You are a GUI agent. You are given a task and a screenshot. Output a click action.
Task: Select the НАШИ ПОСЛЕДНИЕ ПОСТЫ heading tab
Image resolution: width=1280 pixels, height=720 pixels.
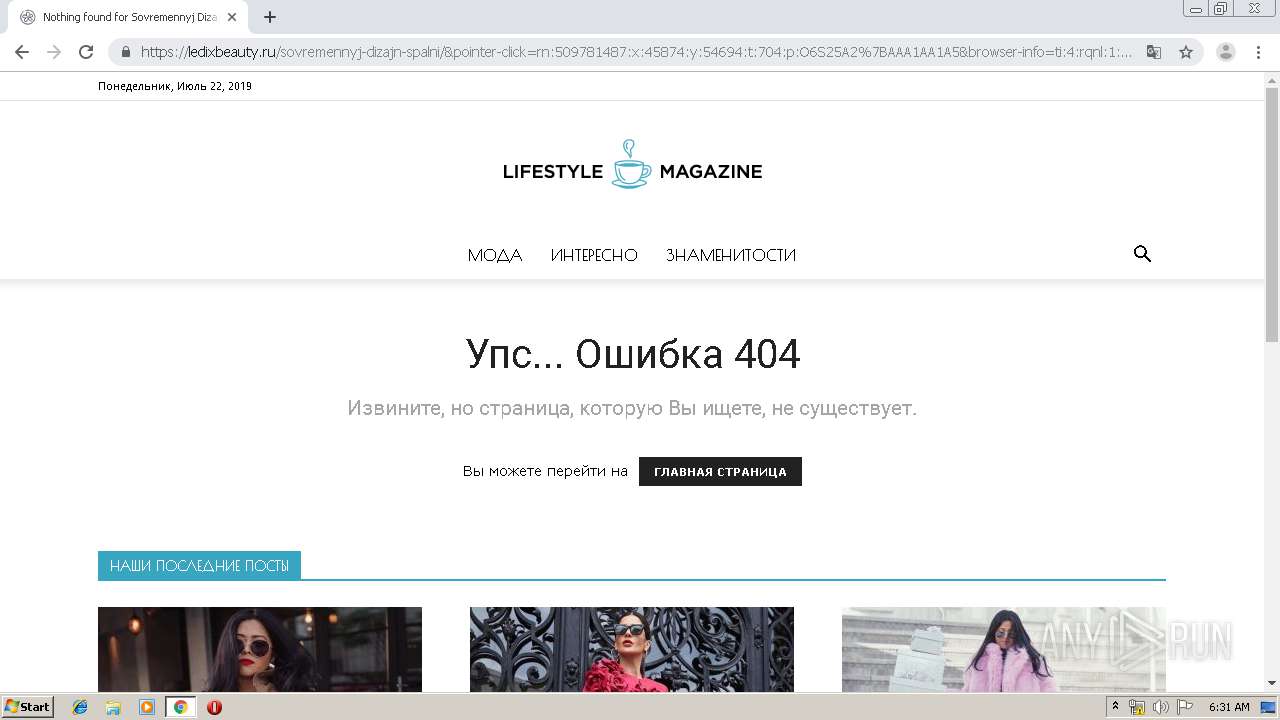click(x=199, y=565)
